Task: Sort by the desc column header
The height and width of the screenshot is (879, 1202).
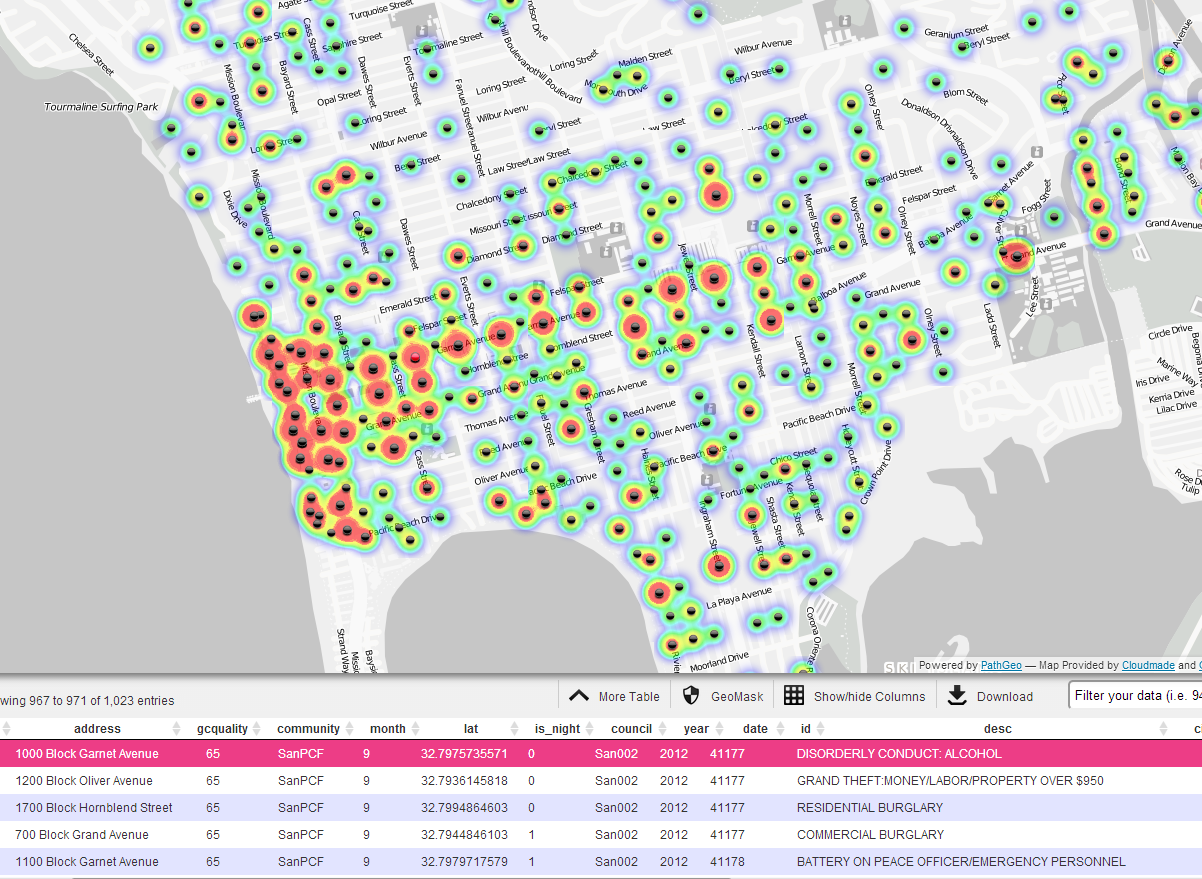Action: (x=998, y=729)
